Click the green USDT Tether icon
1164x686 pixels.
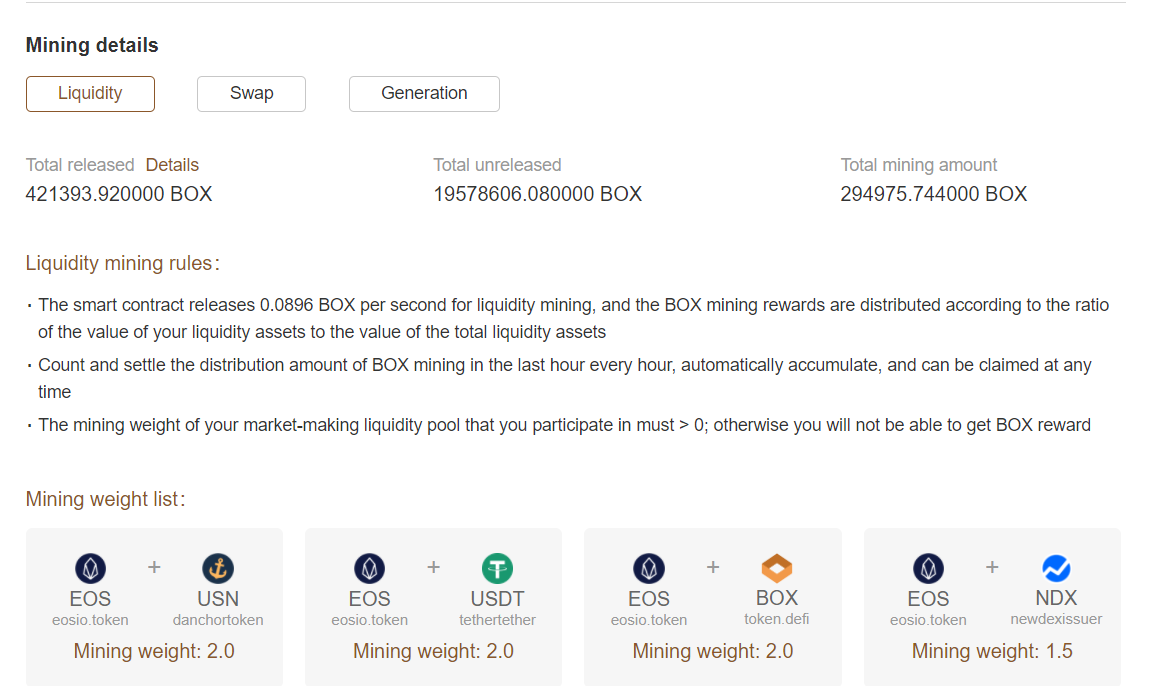pos(497,569)
